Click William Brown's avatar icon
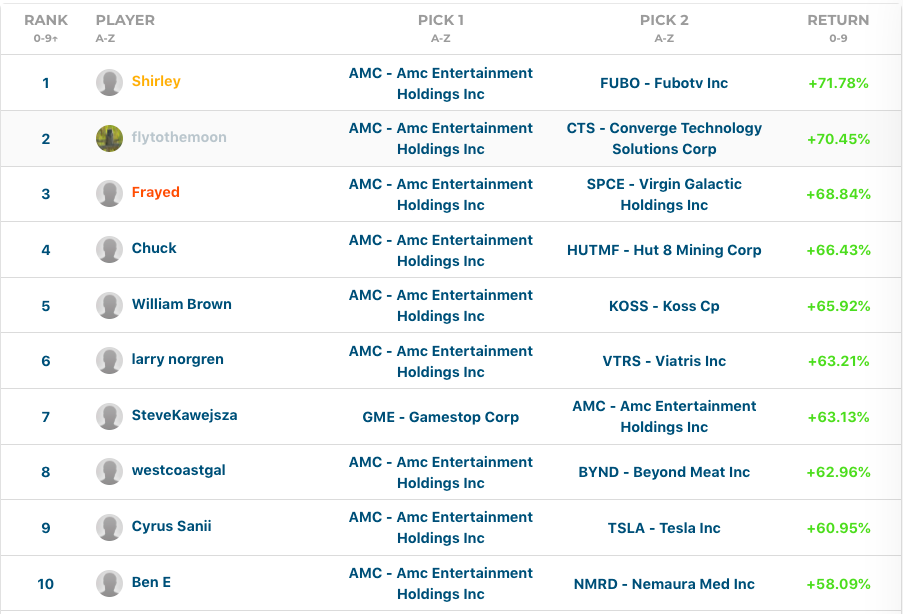The image size is (903, 614). [x=109, y=305]
